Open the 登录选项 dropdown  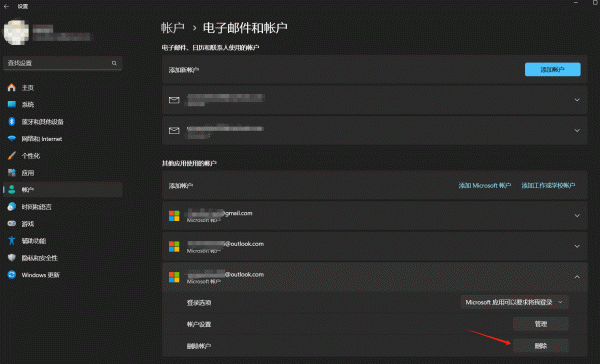pyautogui.click(x=514, y=302)
